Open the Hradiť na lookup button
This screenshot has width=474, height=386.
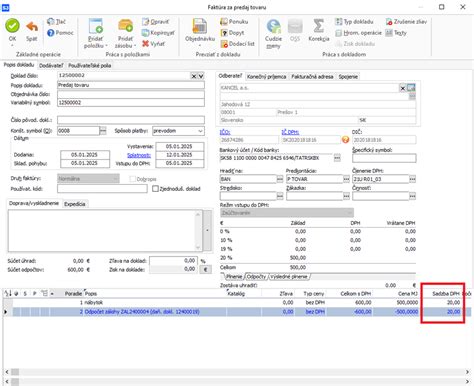coord(280,179)
